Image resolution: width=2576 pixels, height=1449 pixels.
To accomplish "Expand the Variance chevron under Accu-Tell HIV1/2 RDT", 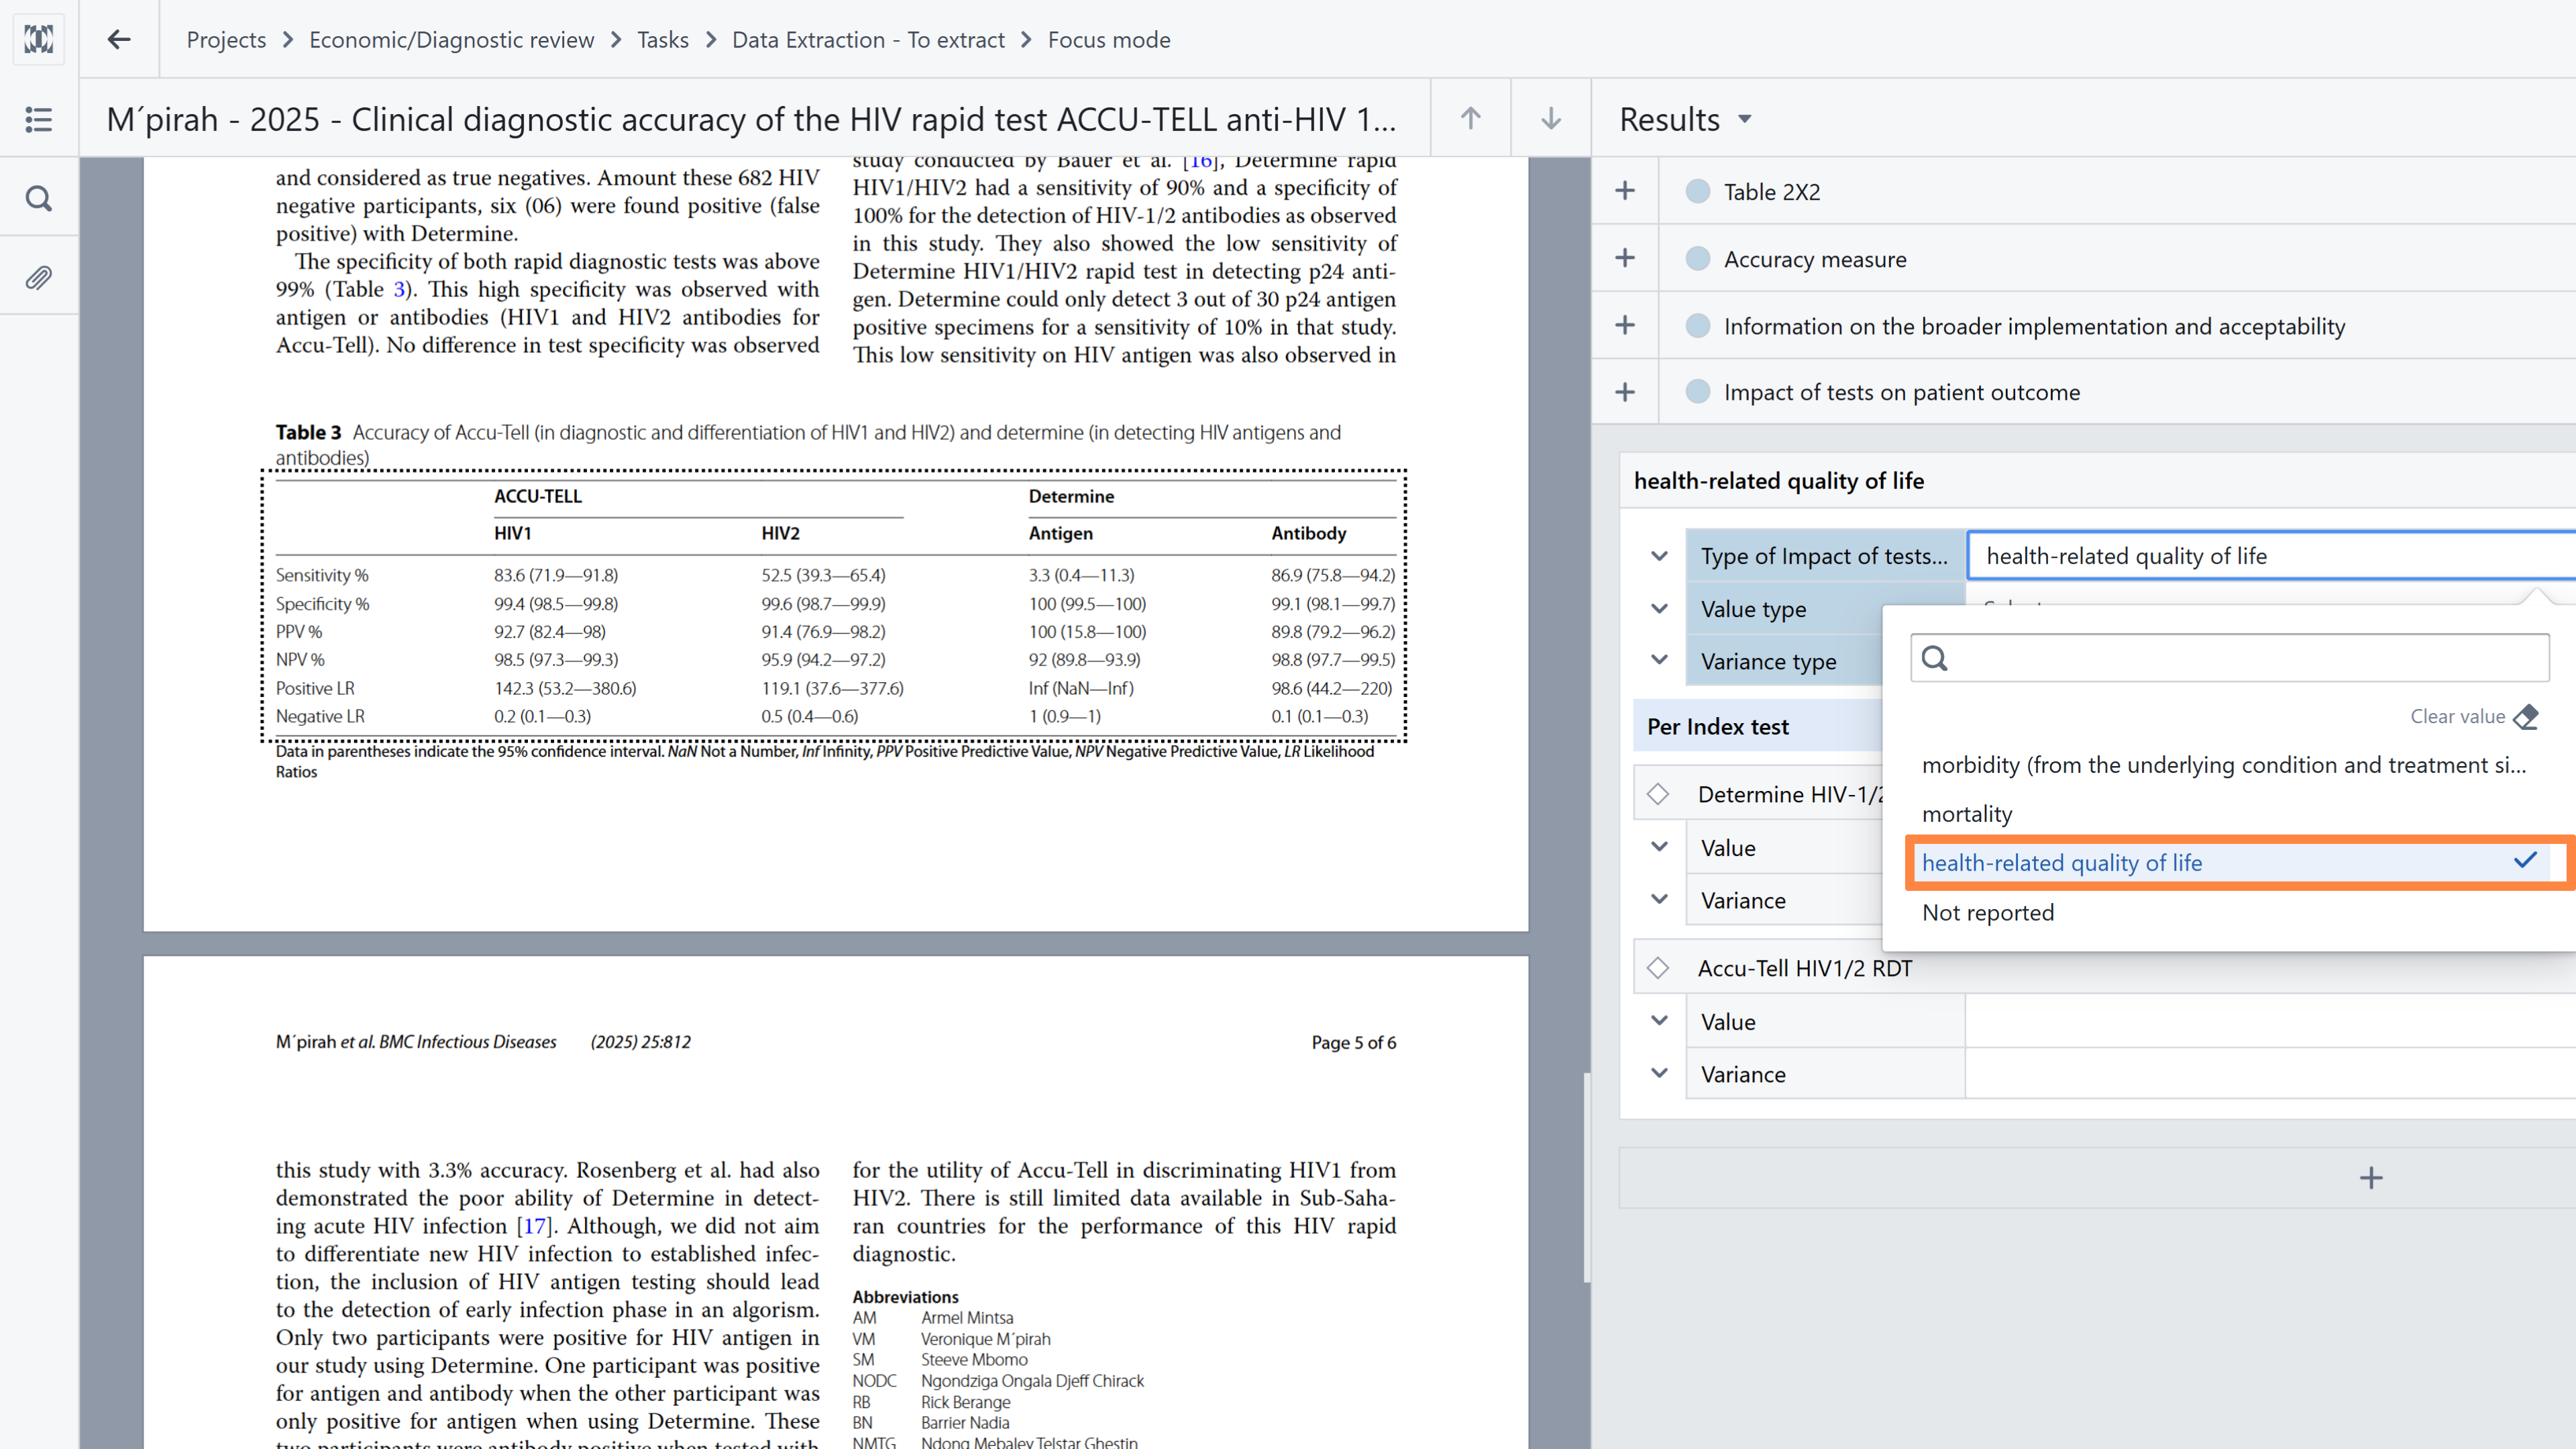I will click(1659, 1073).
